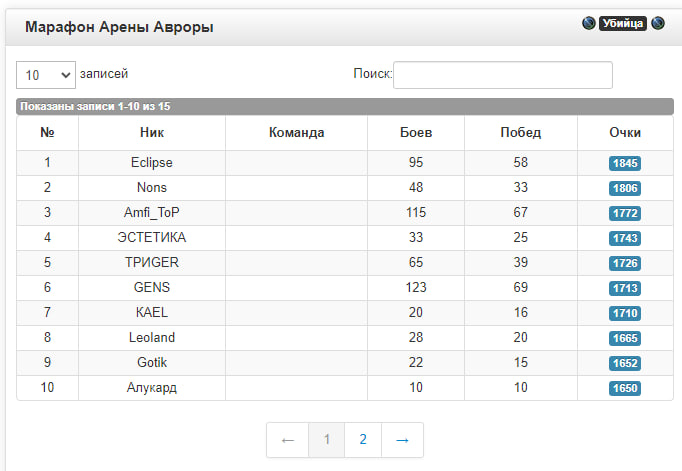This screenshot has height=471, width=682.
Task: Sort by the Боев column header
Action: point(415,133)
